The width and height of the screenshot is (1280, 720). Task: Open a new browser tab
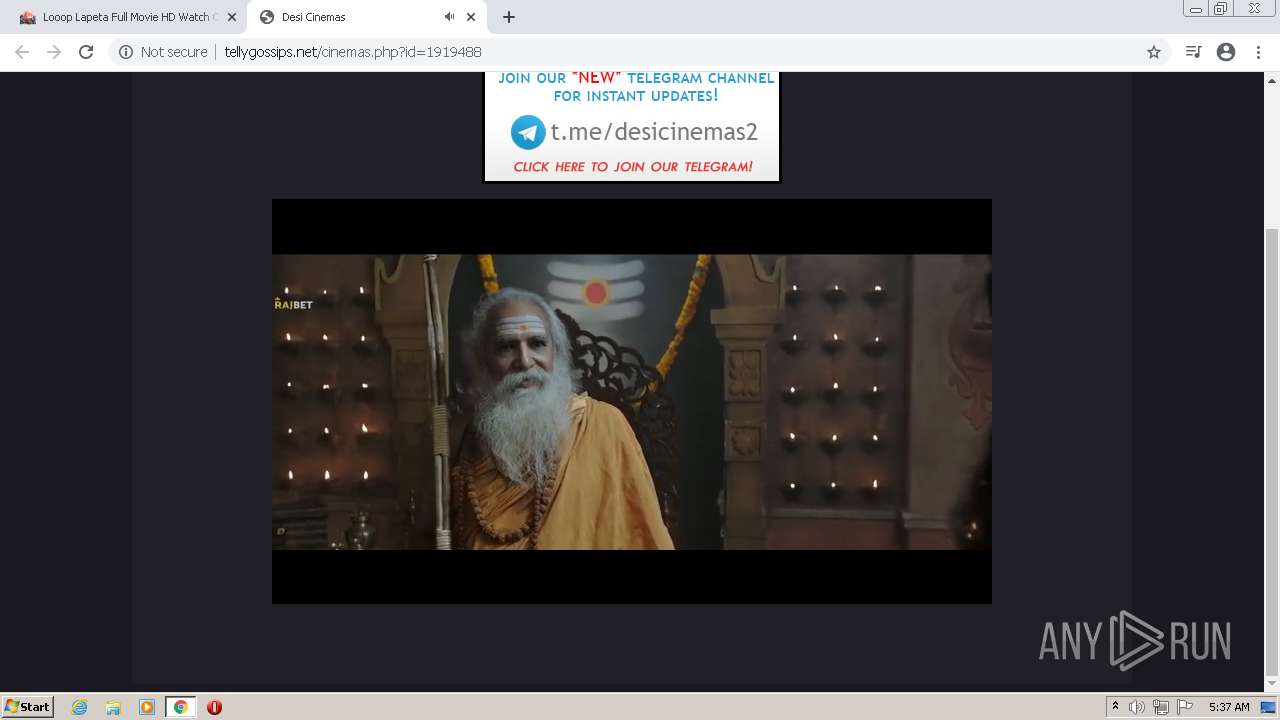click(509, 17)
